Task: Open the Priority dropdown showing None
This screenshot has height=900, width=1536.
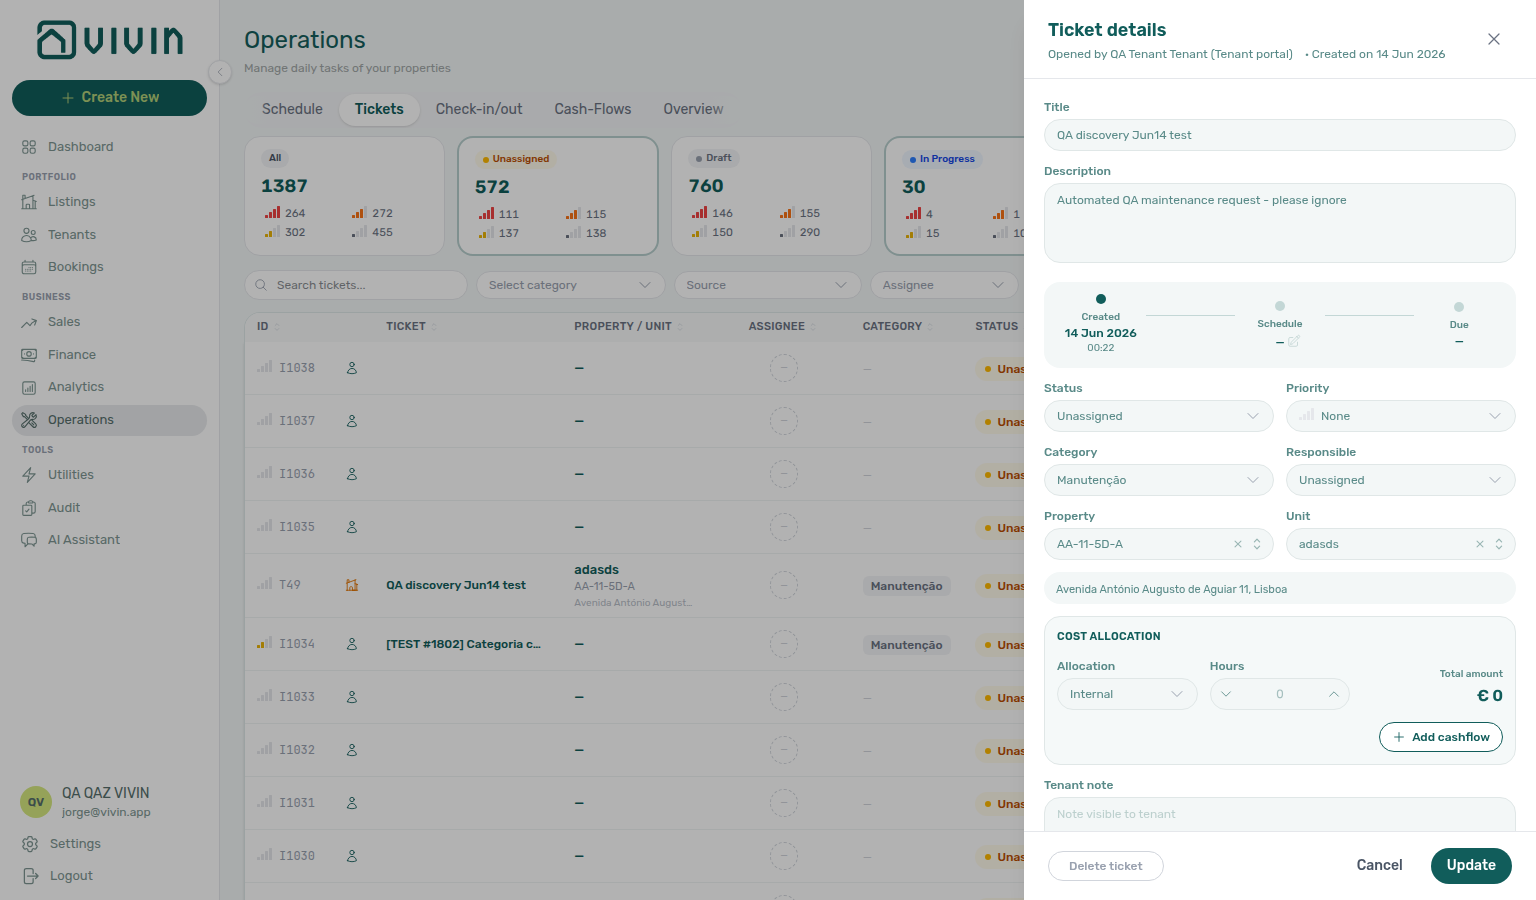Action: [x=1400, y=416]
